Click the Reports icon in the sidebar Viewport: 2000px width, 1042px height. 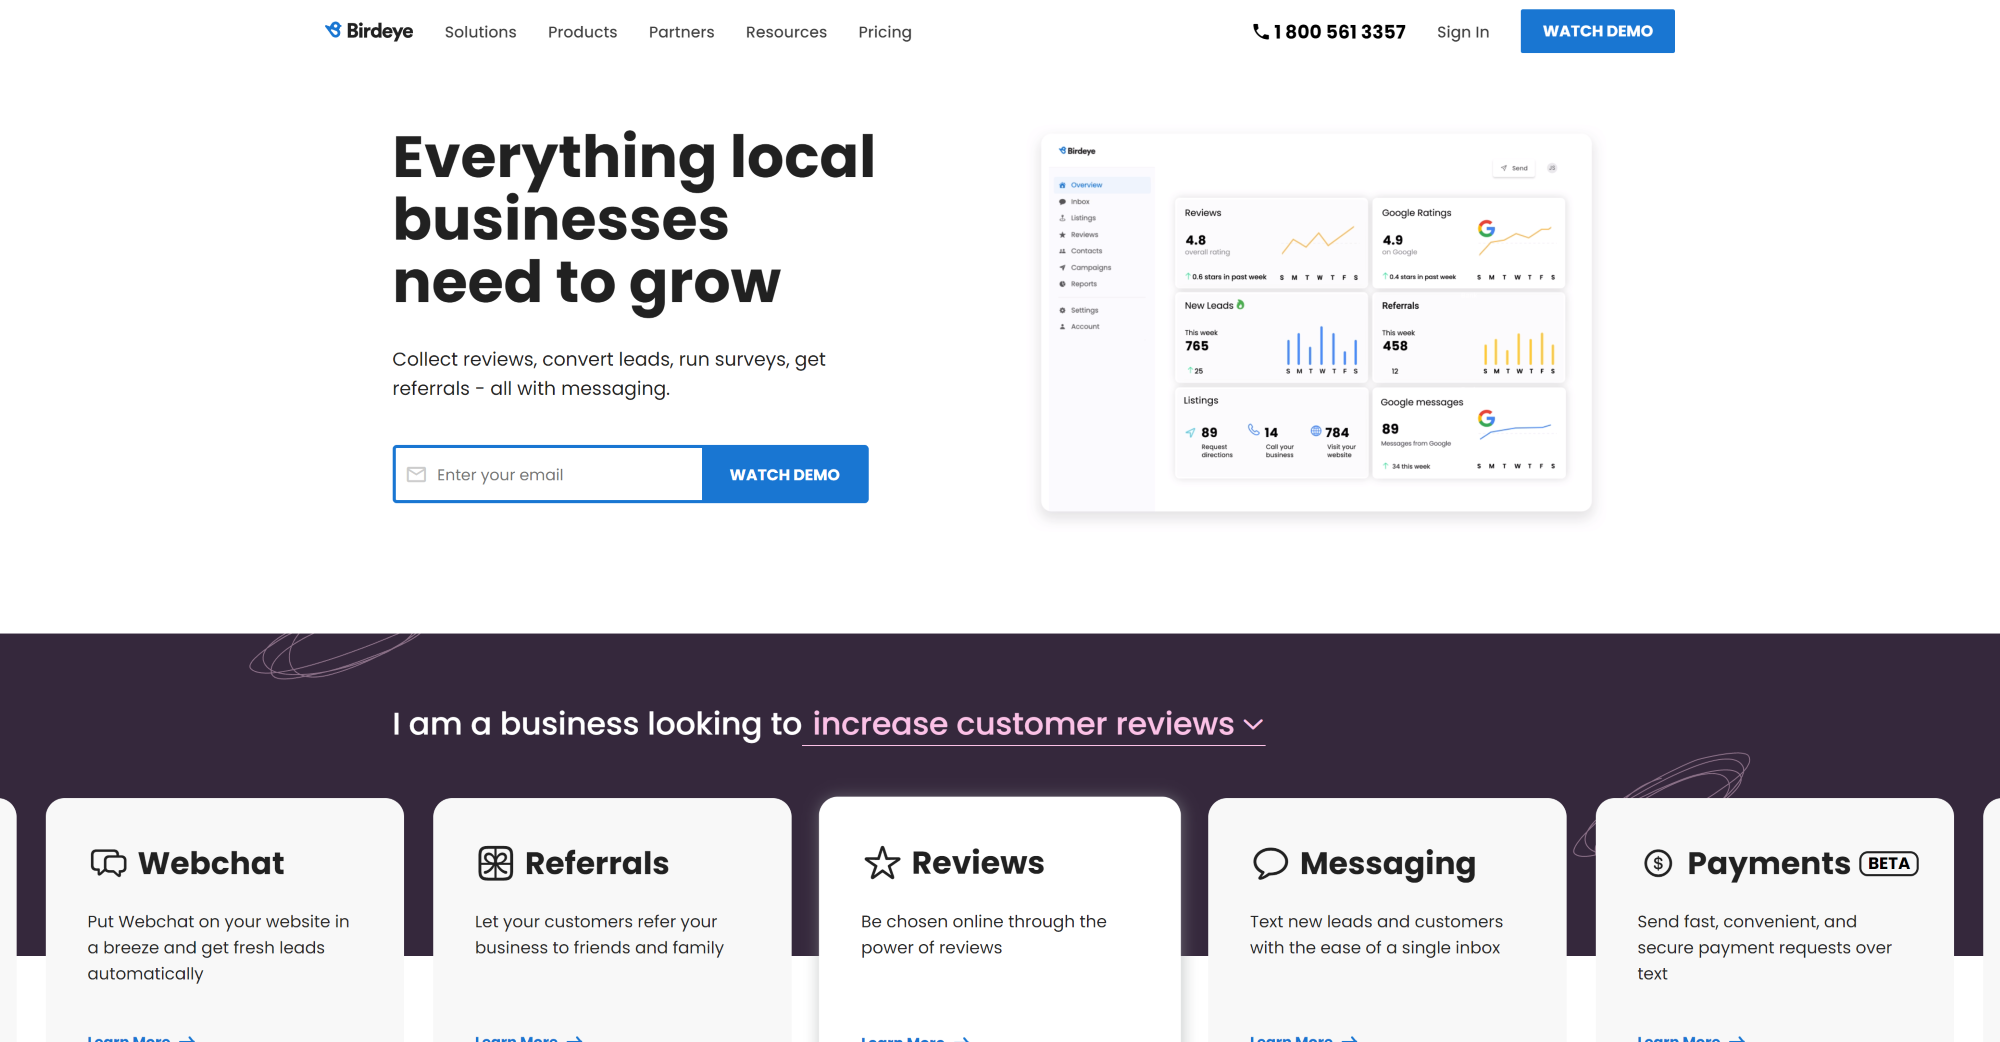(x=1063, y=283)
